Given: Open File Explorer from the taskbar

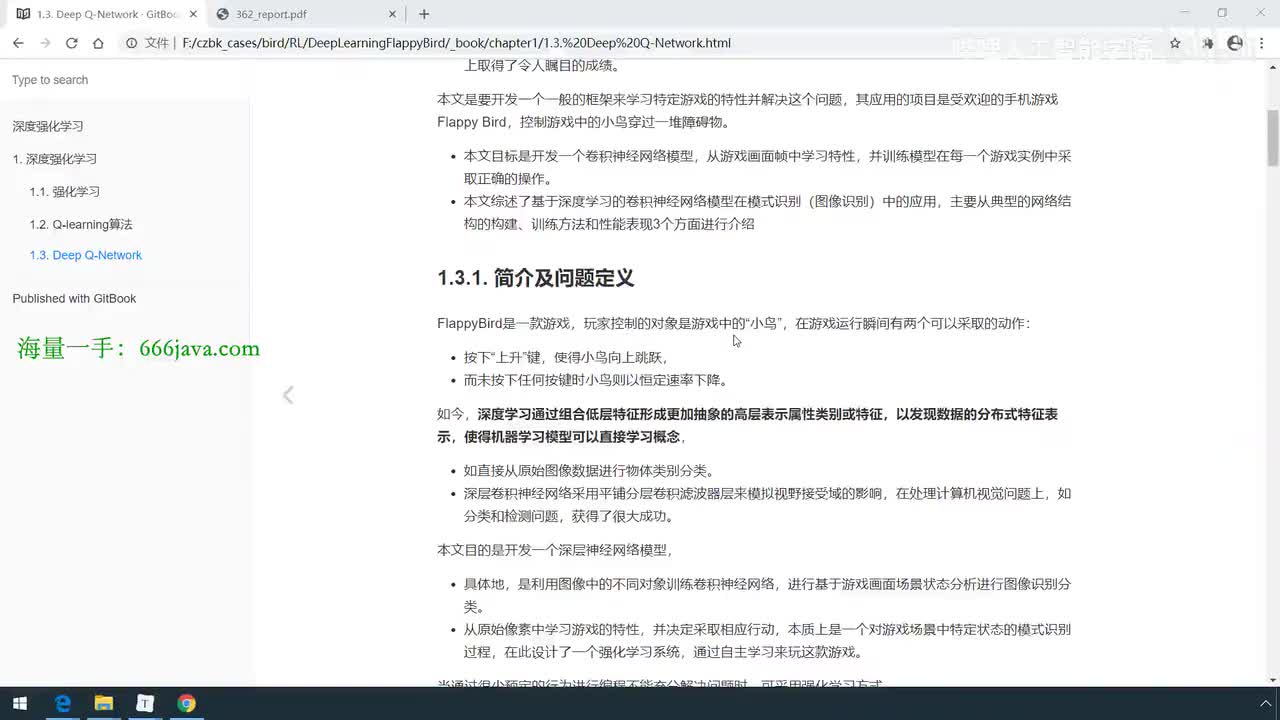Looking at the screenshot, I should (x=103, y=703).
